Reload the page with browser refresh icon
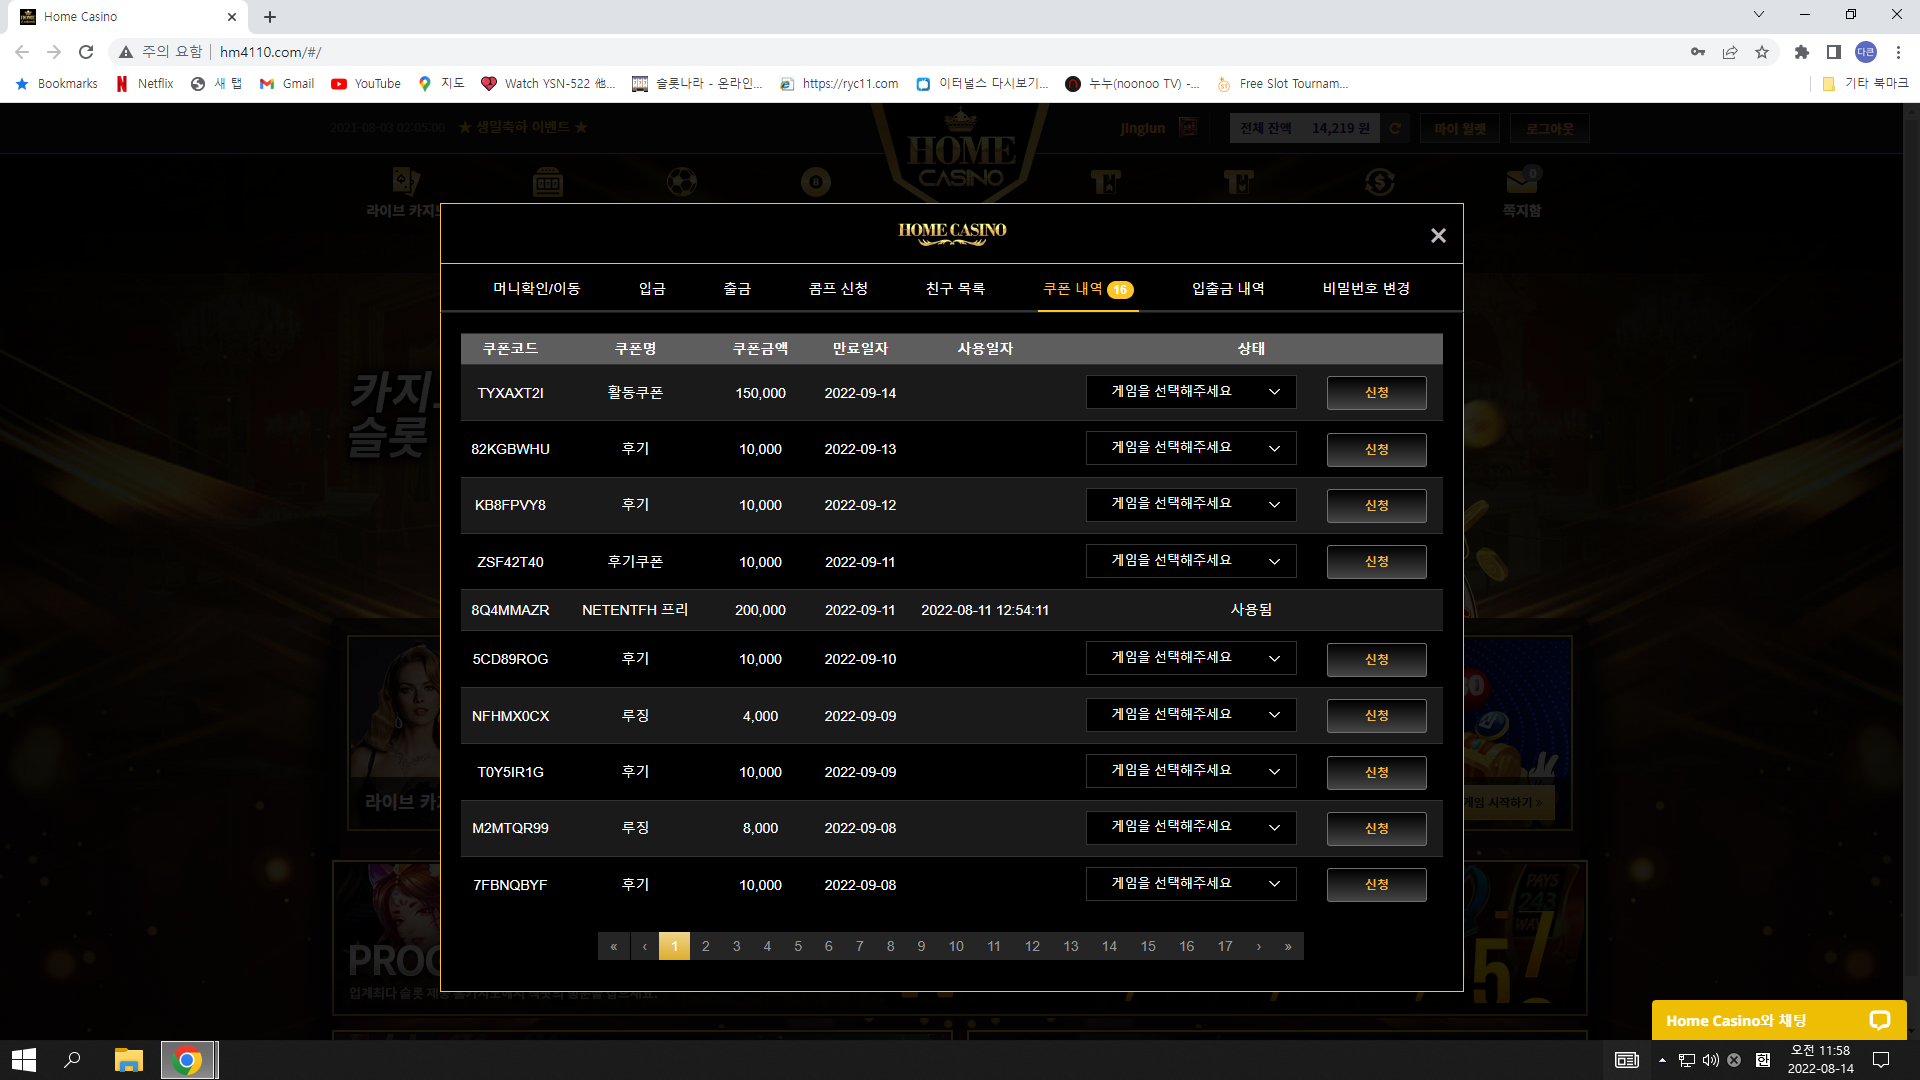 tap(86, 52)
